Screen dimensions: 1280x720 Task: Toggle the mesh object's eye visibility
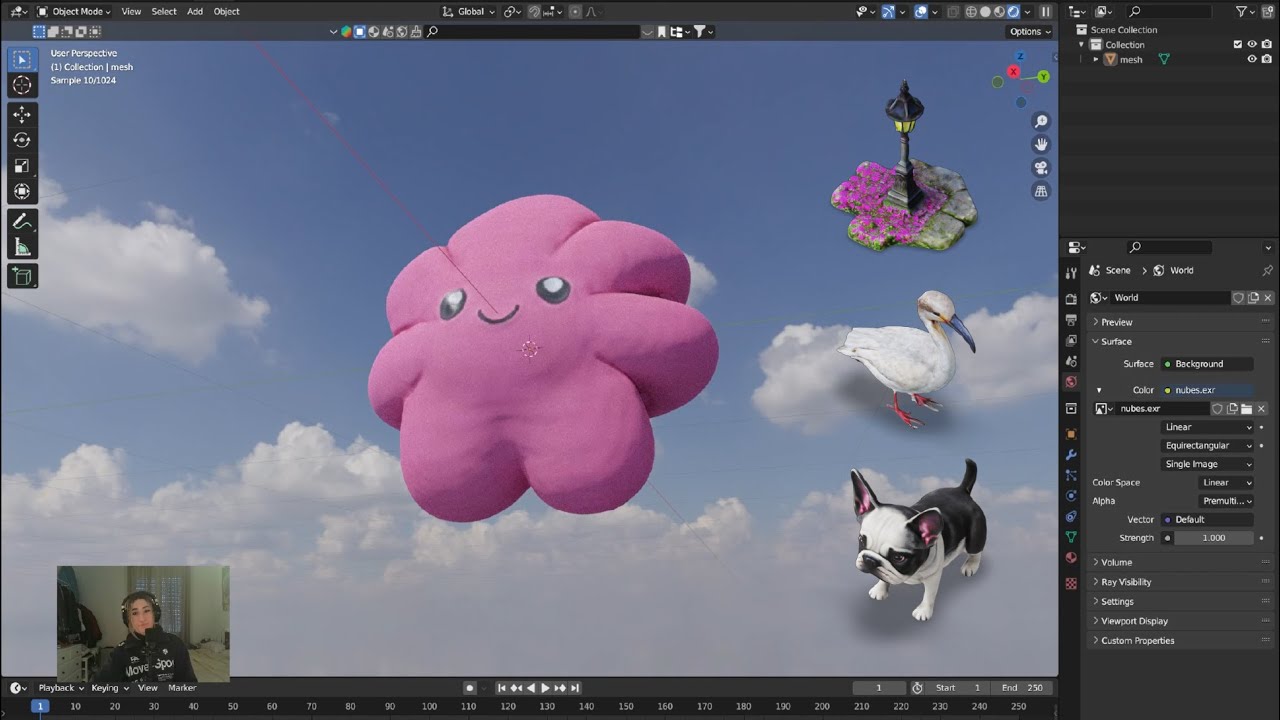click(x=1252, y=60)
